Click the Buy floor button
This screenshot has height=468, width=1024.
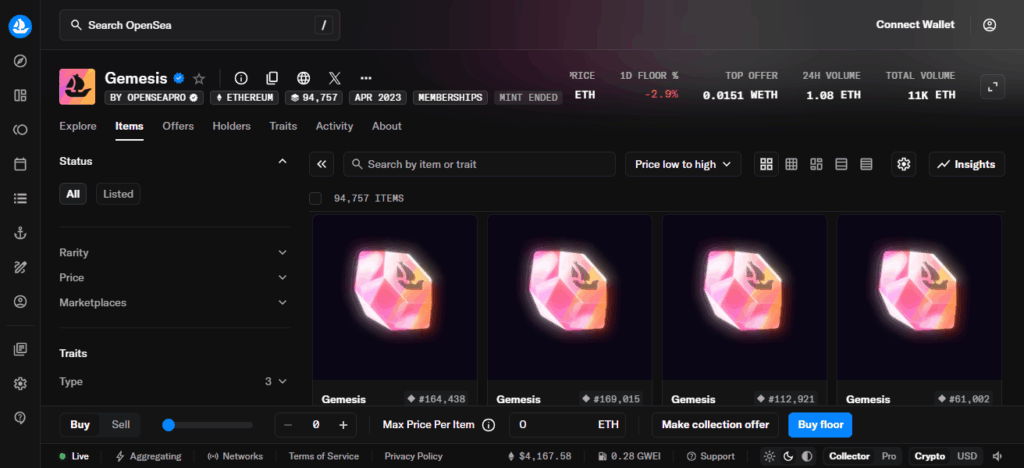coord(820,425)
